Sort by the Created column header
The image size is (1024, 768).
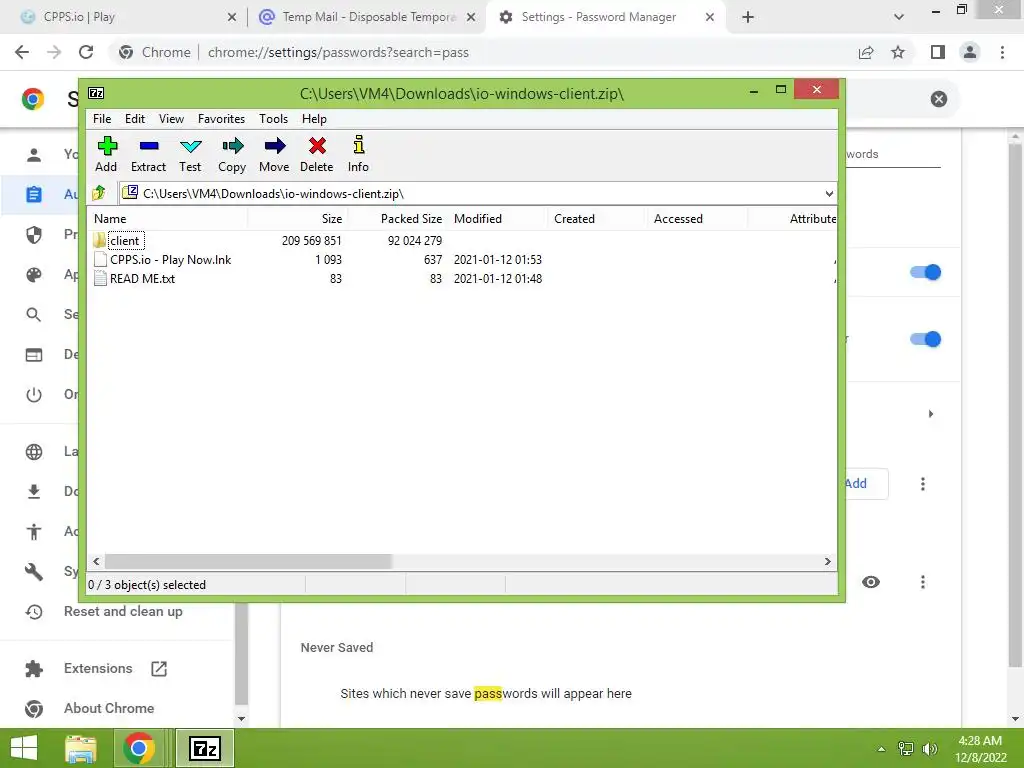597,219
